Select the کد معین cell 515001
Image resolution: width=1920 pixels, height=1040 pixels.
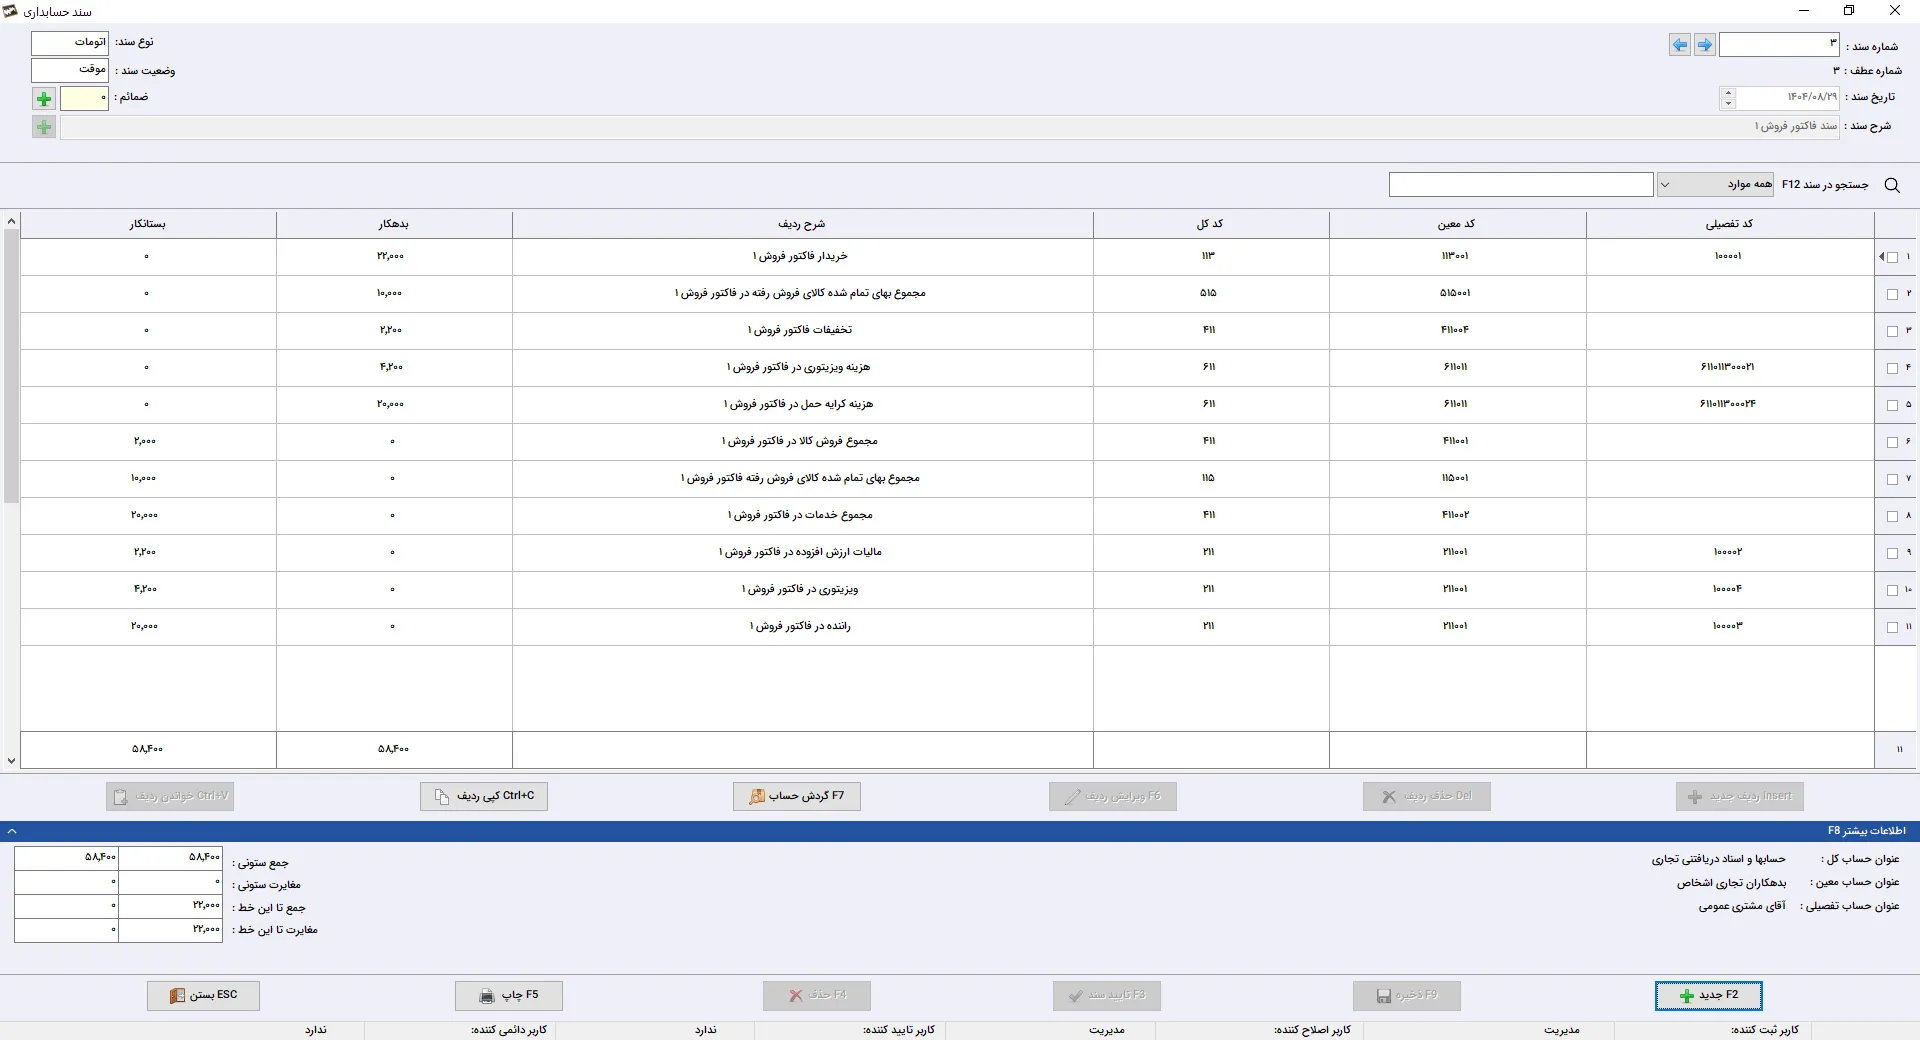pyautogui.click(x=1457, y=294)
